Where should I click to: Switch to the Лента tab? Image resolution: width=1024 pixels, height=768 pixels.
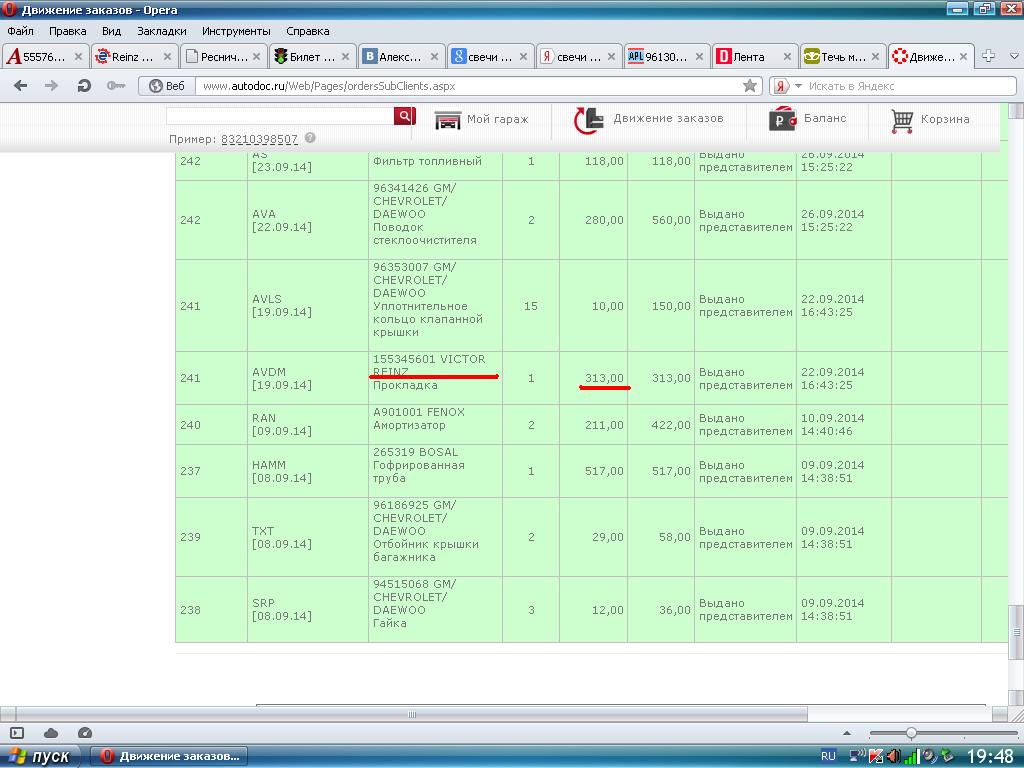[747, 57]
